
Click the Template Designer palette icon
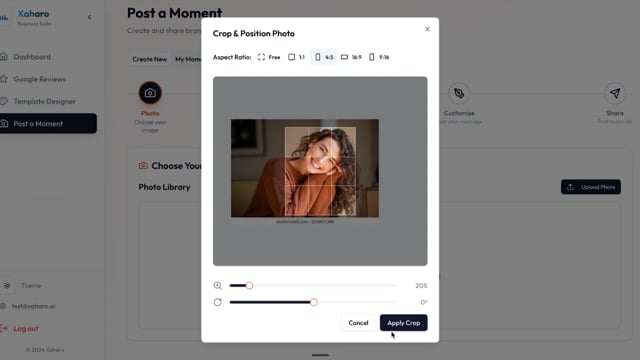coord(4,101)
